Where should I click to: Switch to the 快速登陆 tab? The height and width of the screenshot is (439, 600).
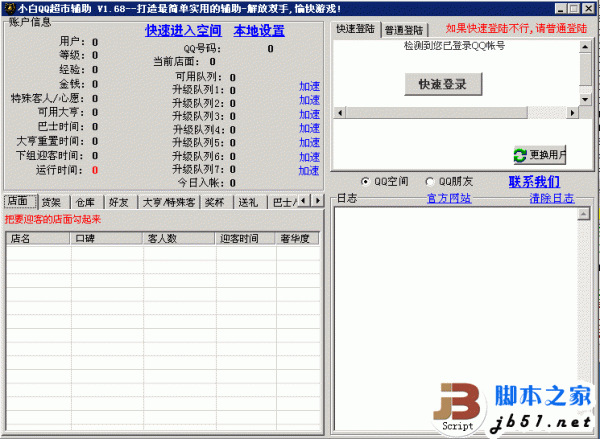click(355, 29)
